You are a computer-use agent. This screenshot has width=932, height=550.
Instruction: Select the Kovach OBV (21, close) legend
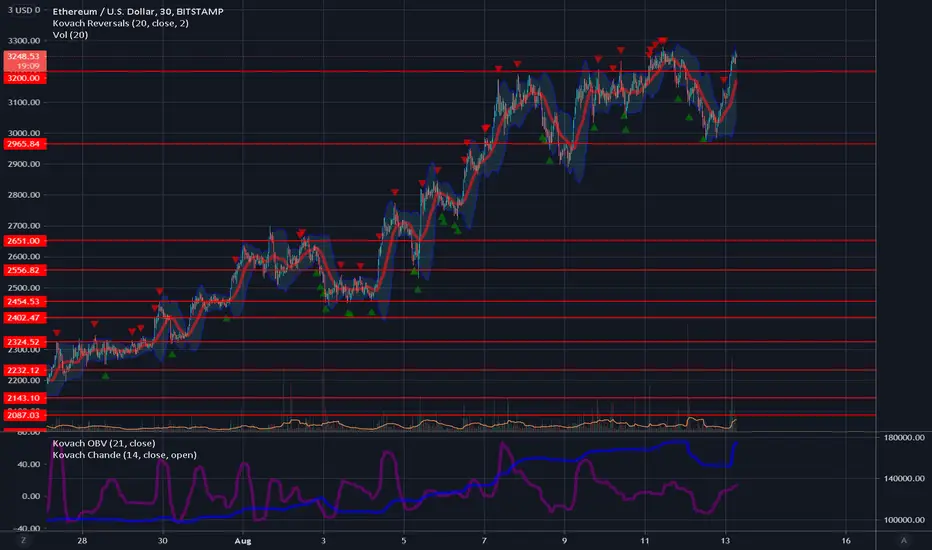[x=104, y=443]
